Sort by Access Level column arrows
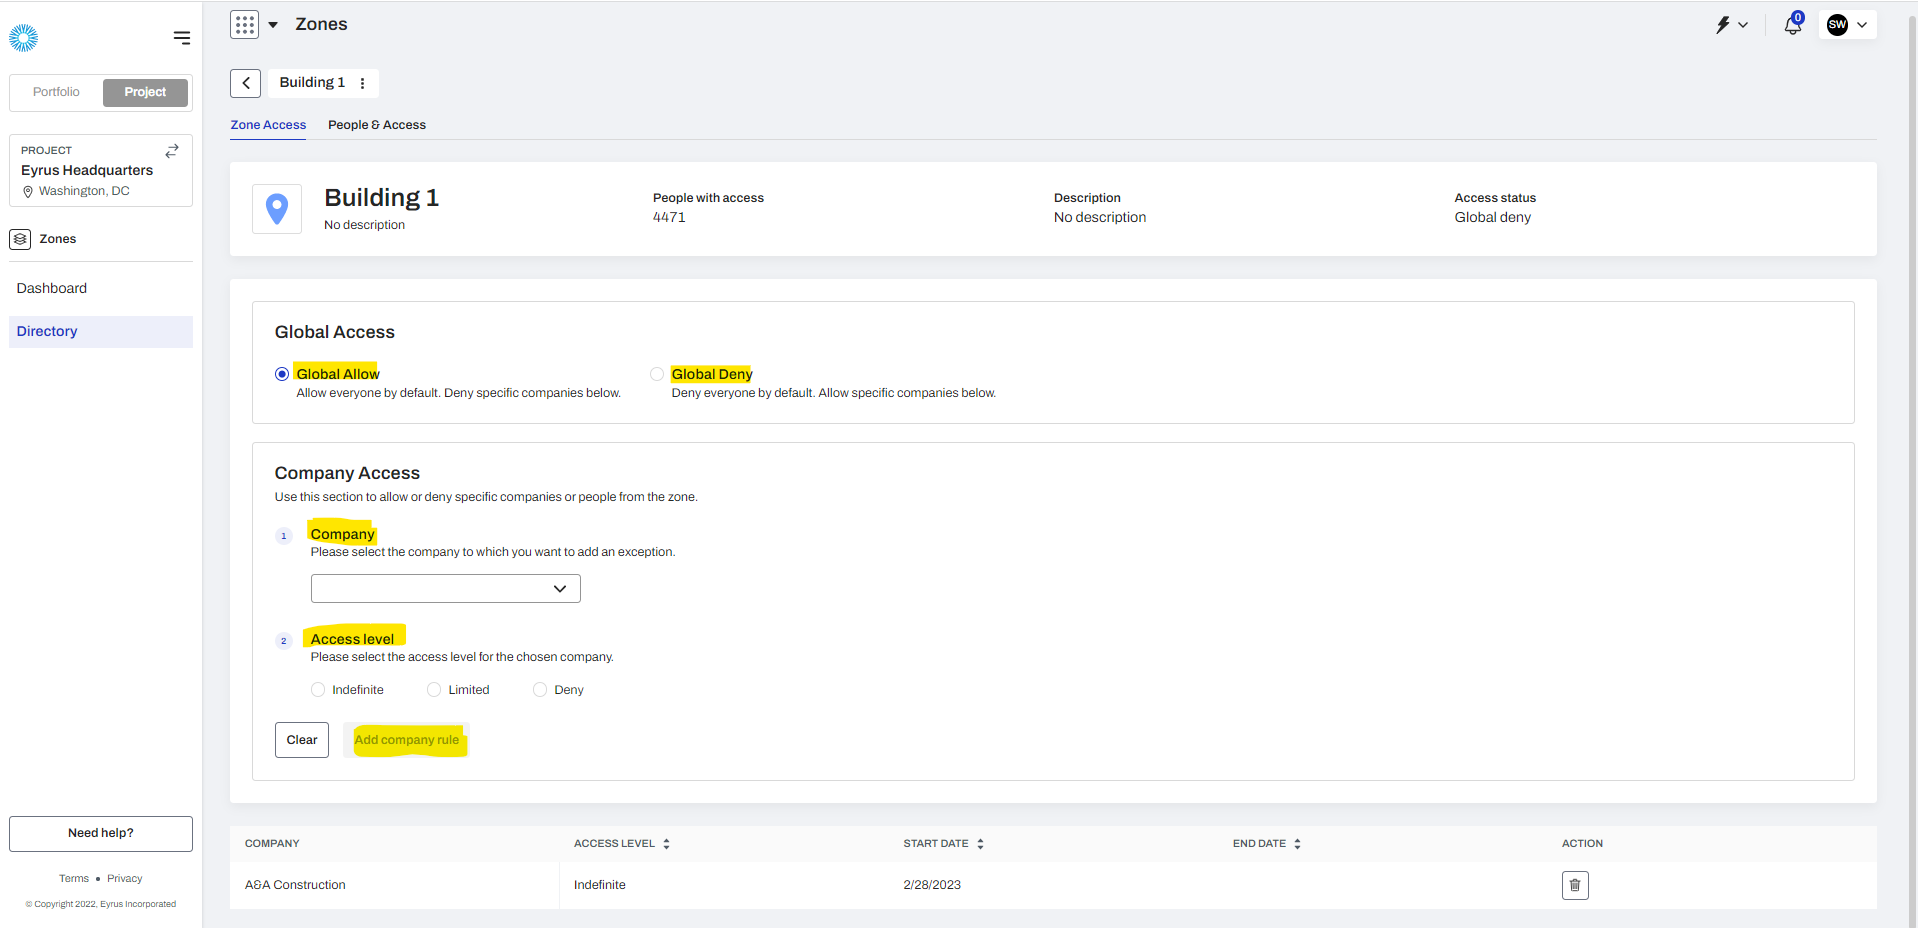 (x=666, y=844)
